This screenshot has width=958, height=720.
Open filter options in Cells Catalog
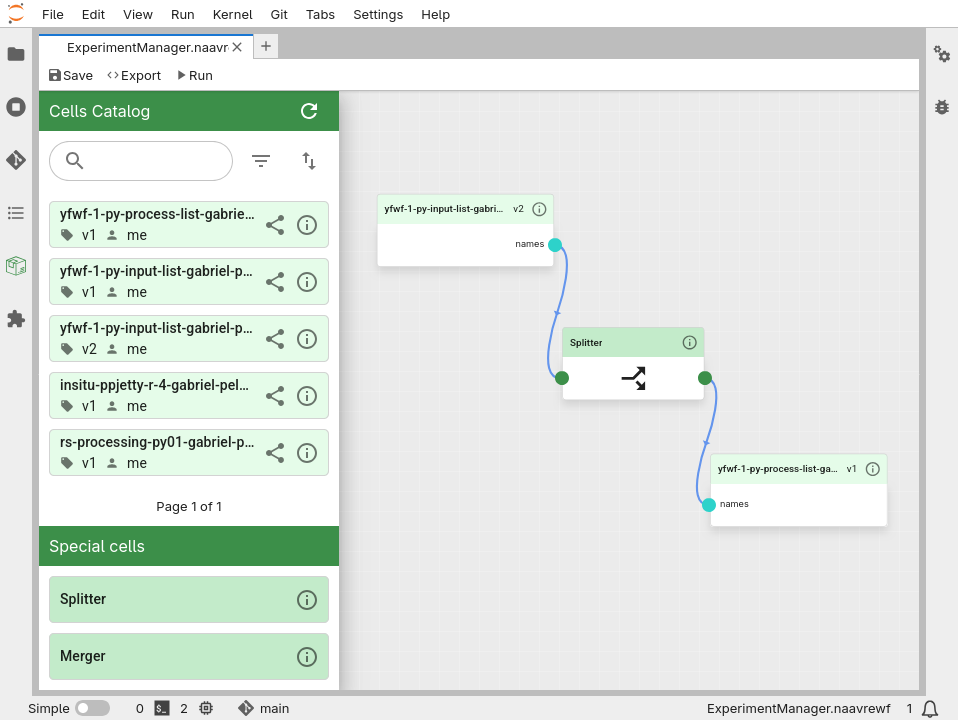pyautogui.click(x=261, y=160)
